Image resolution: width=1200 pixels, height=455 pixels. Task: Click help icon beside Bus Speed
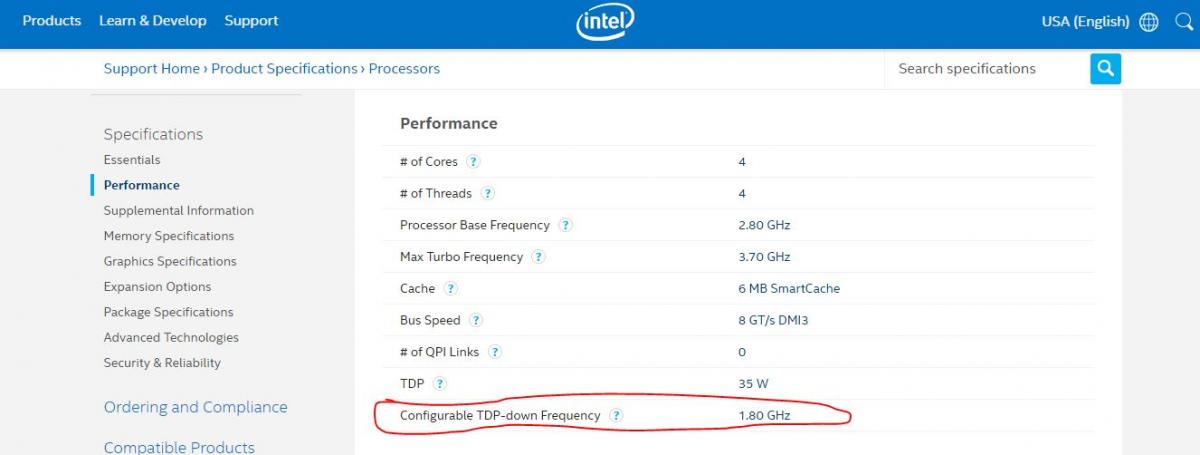coord(476,320)
